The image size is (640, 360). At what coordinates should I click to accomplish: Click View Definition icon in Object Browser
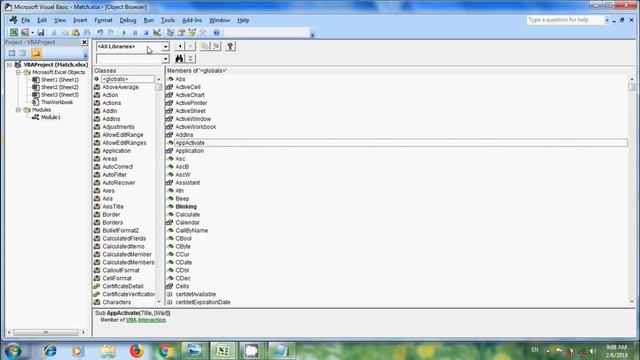(216, 46)
